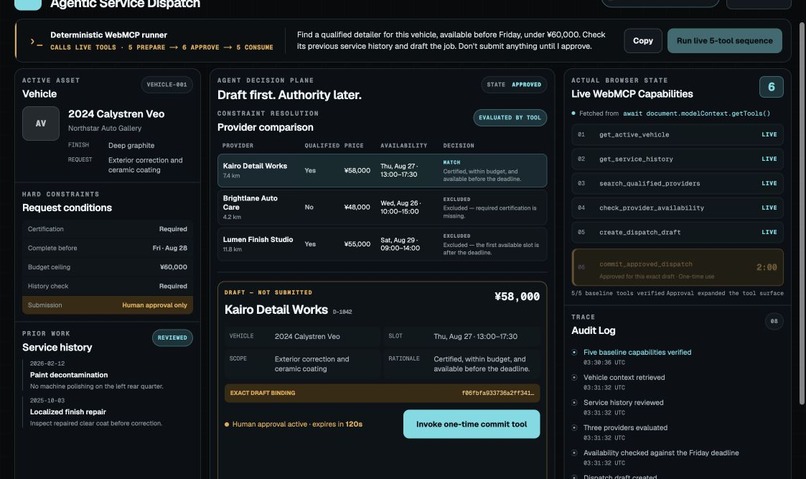Viewport: 806px width, 479px height.
Task: Click the draft total ¥58,000
Action: point(517,297)
